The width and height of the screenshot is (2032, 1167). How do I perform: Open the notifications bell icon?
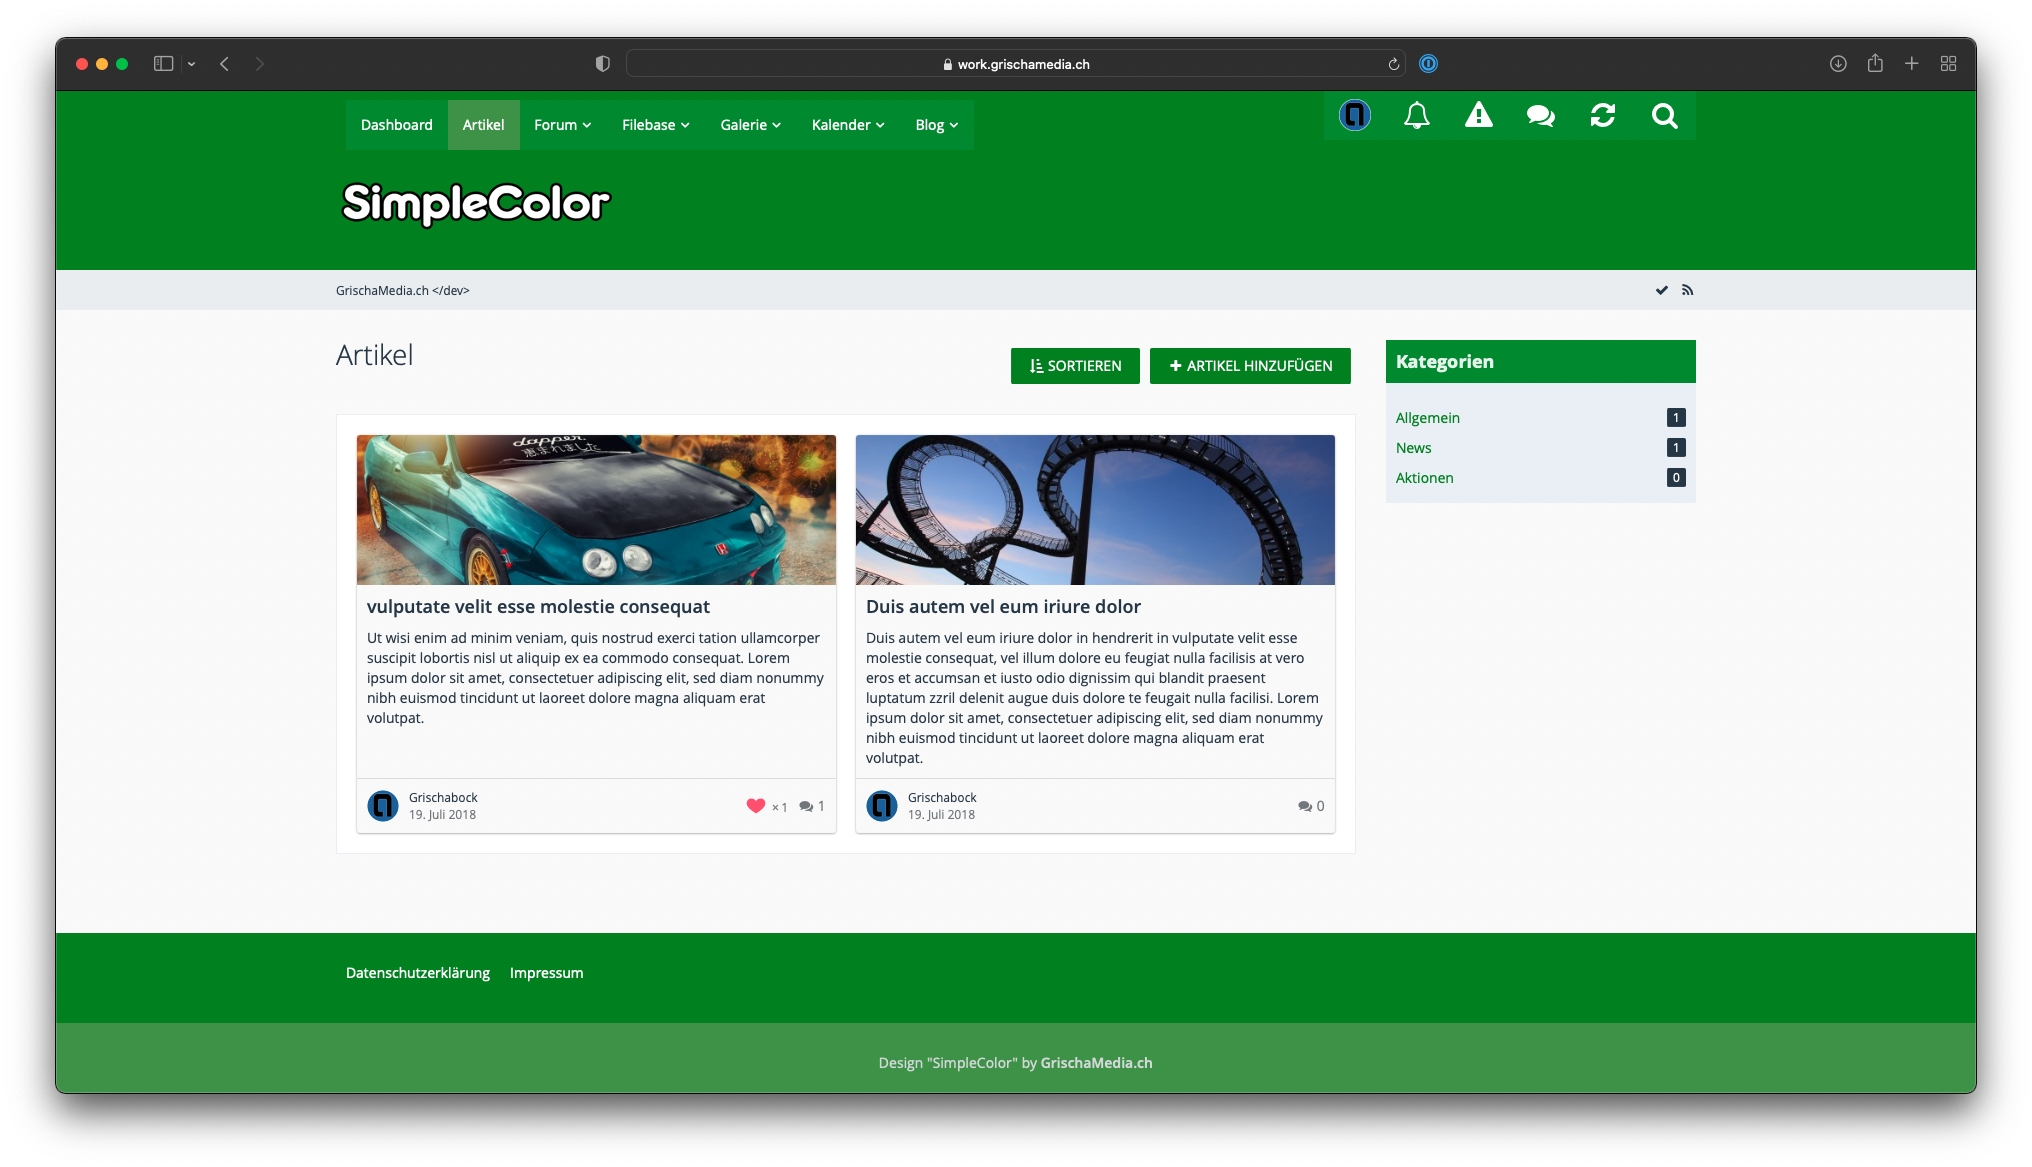tap(1416, 116)
